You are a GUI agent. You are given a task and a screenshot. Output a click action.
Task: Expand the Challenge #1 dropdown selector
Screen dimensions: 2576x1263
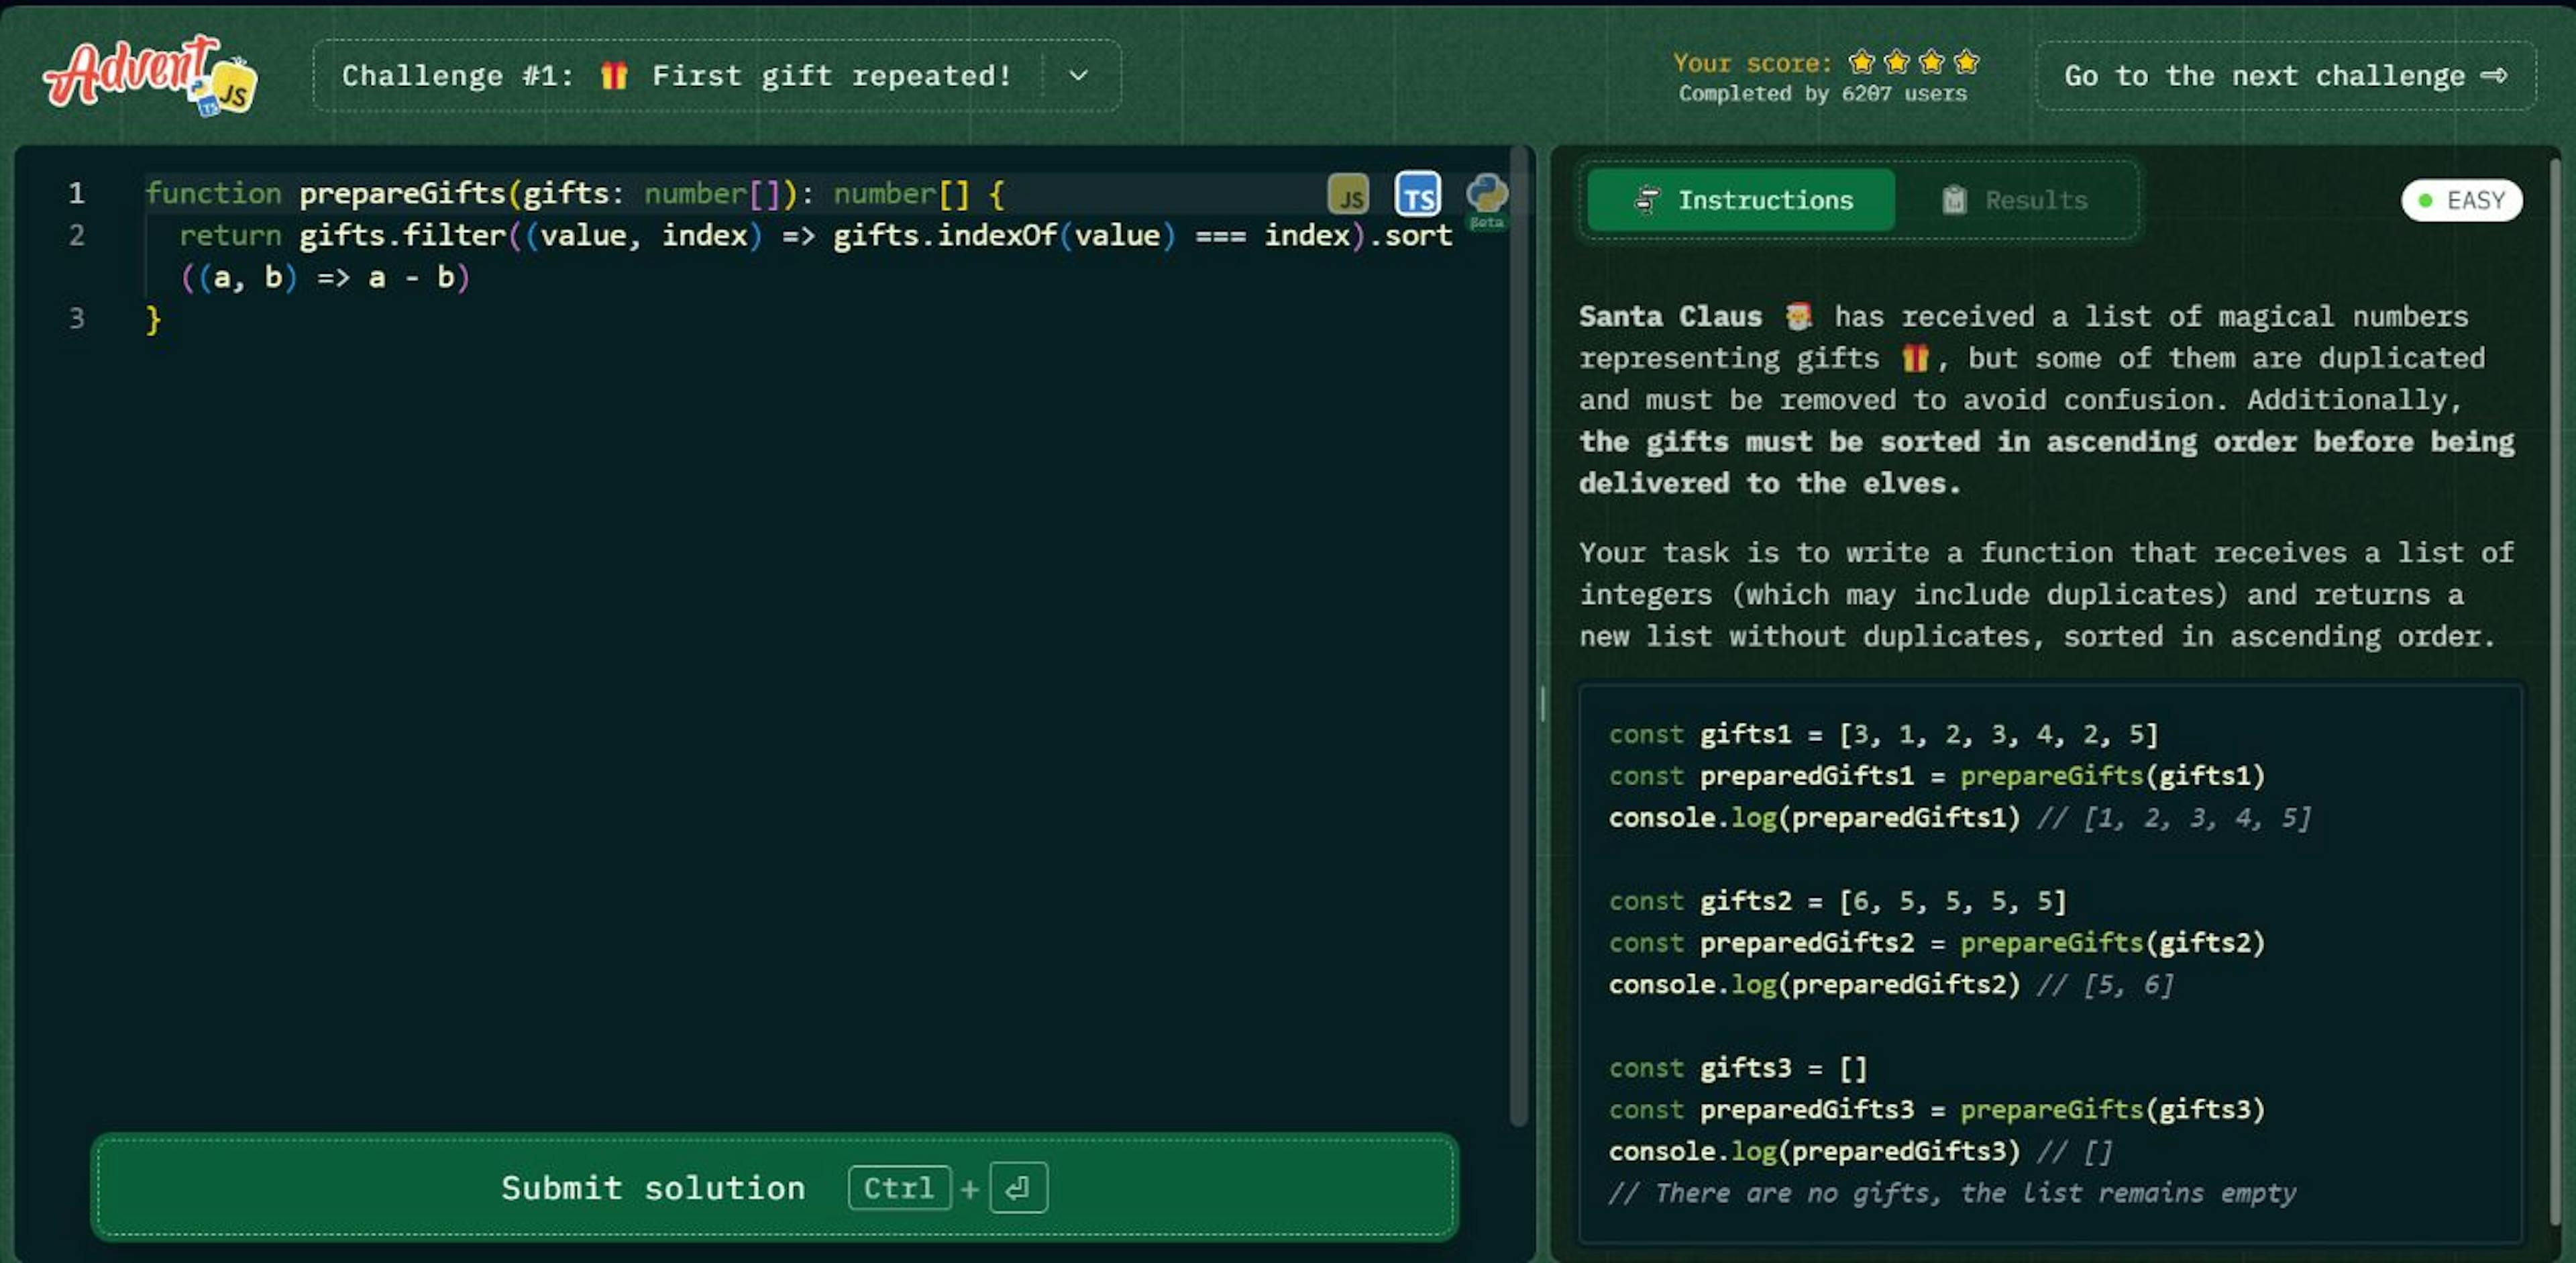[1079, 76]
